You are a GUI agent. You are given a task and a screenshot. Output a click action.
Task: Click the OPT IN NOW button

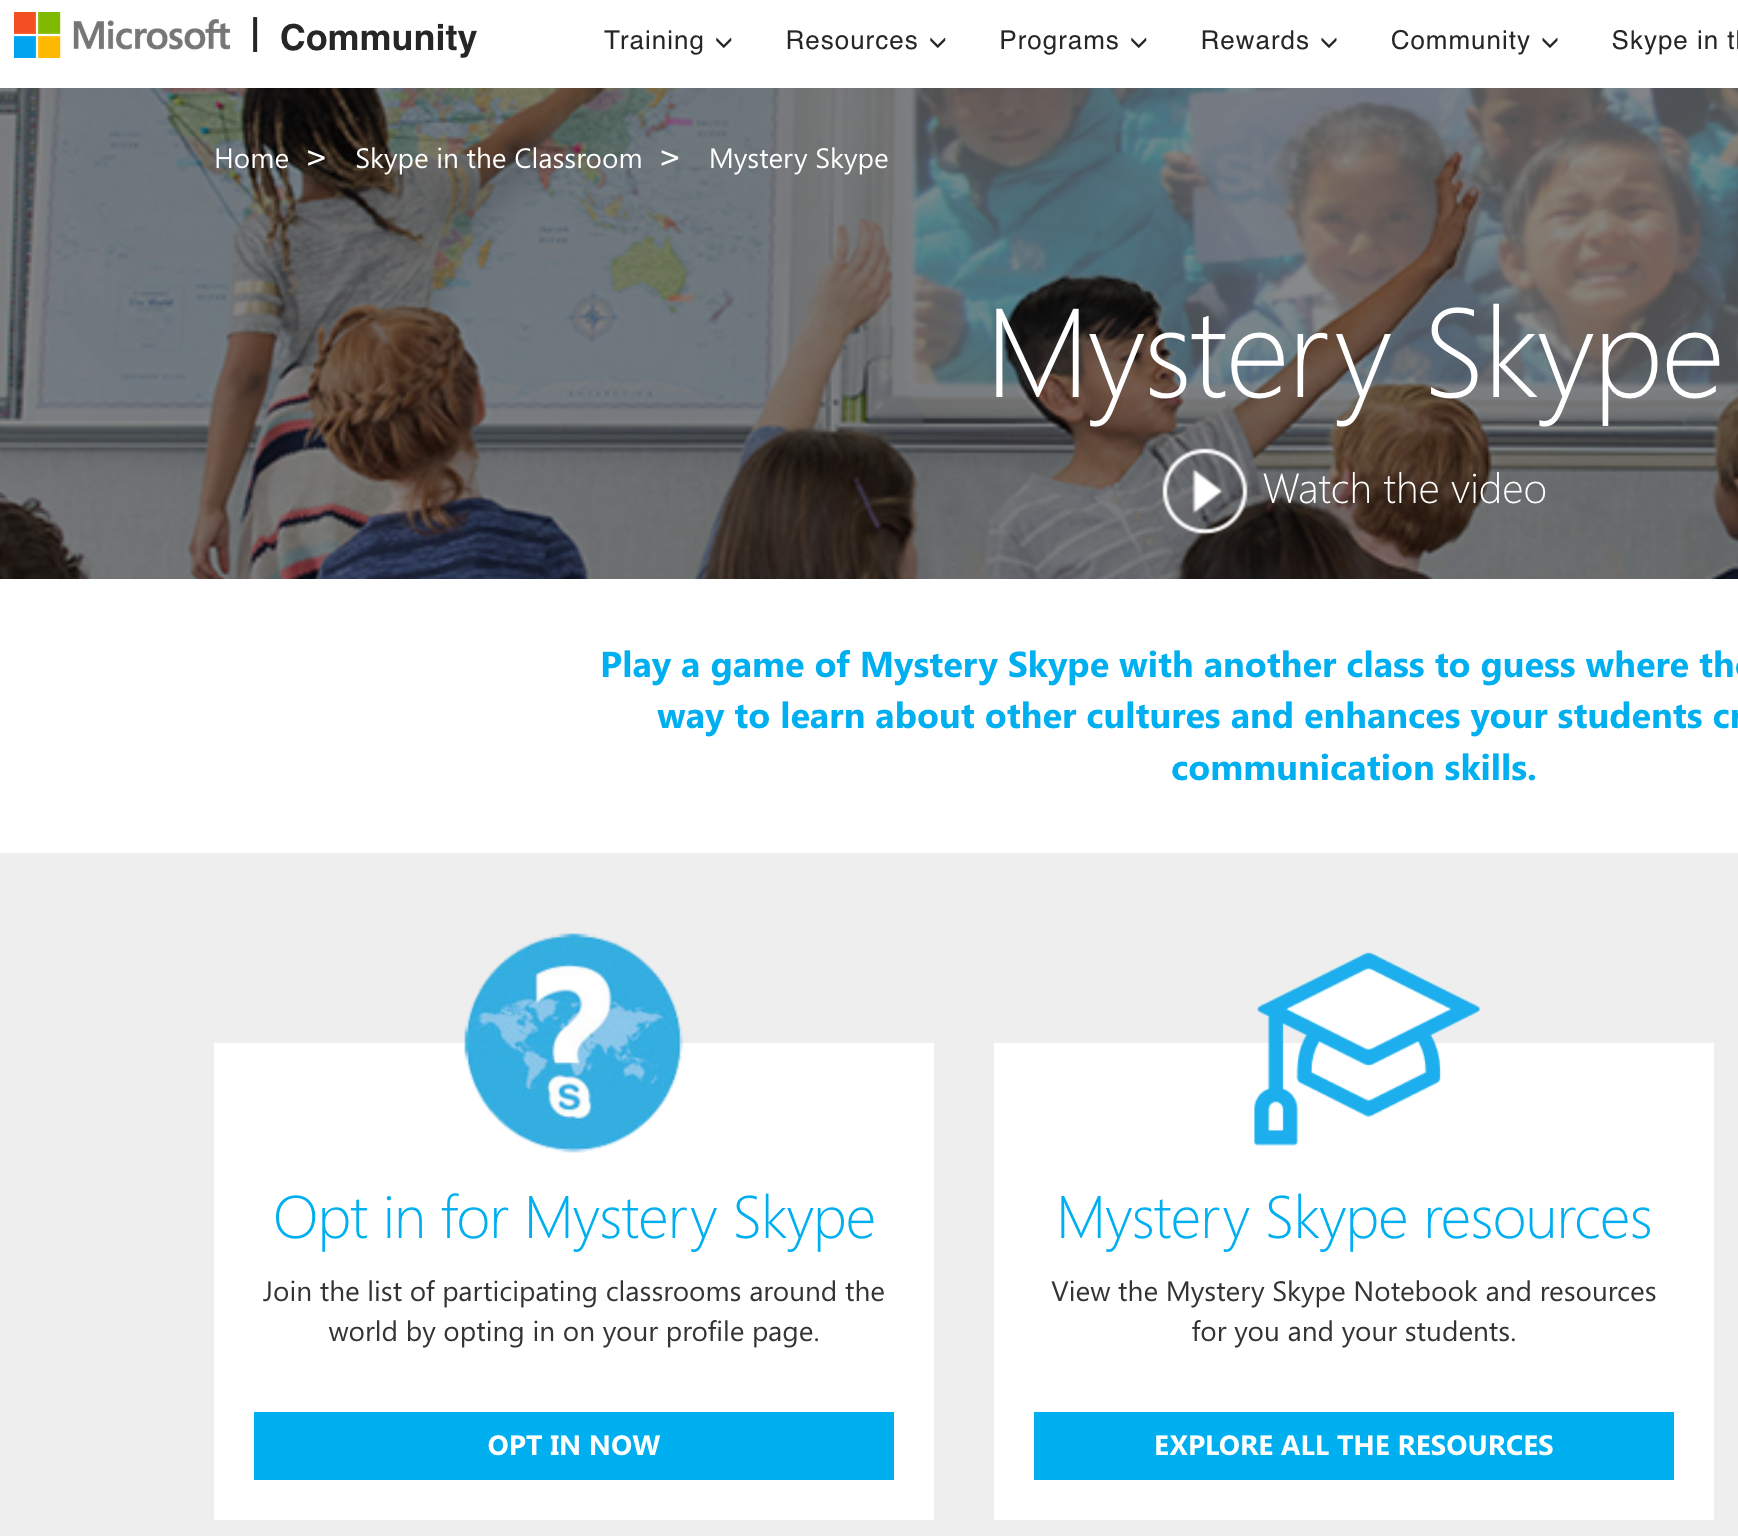click(574, 1445)
